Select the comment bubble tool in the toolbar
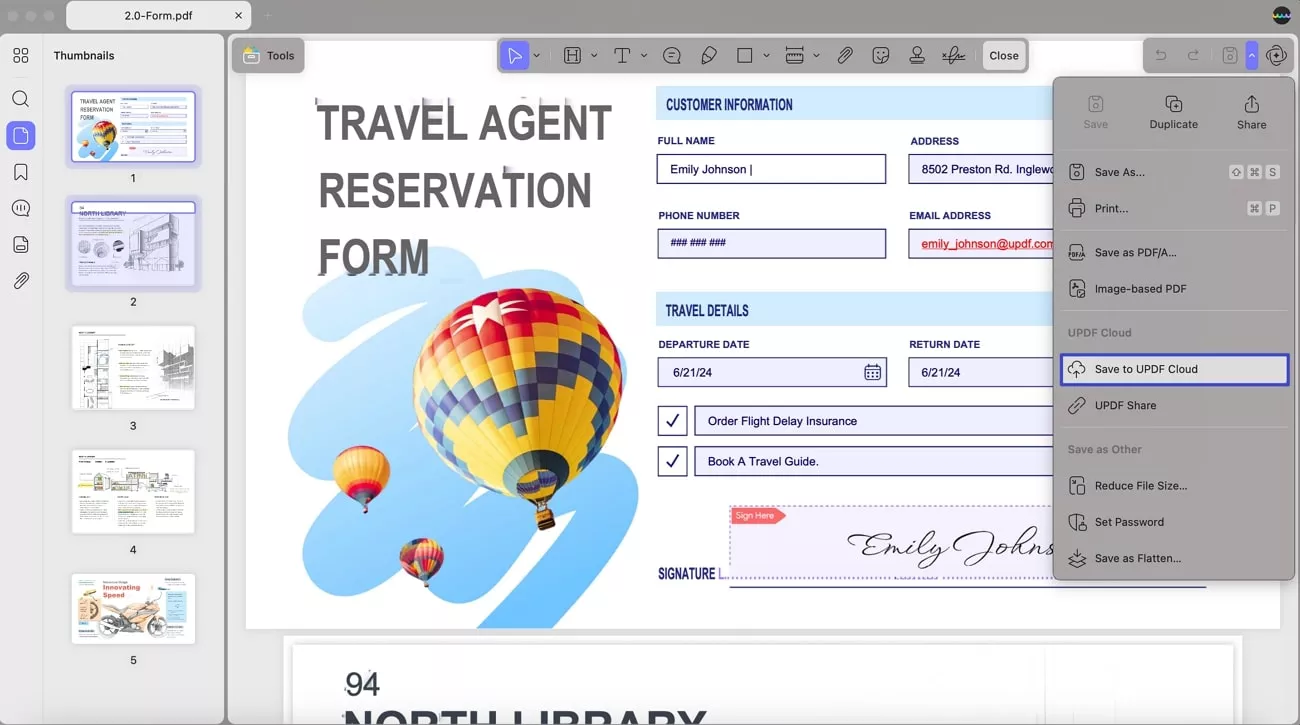Screen dimensions: 1300x725 (672, 56)
